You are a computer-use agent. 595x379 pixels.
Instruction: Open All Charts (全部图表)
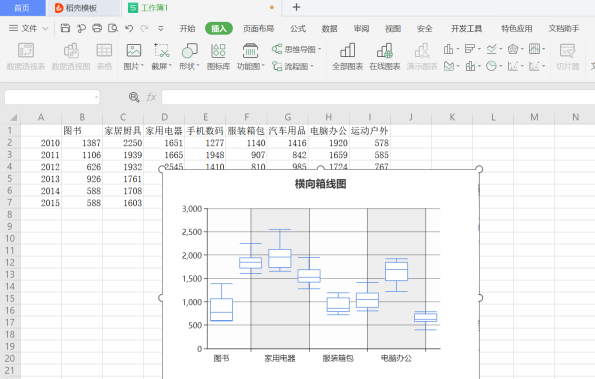[x=348, y=57]
